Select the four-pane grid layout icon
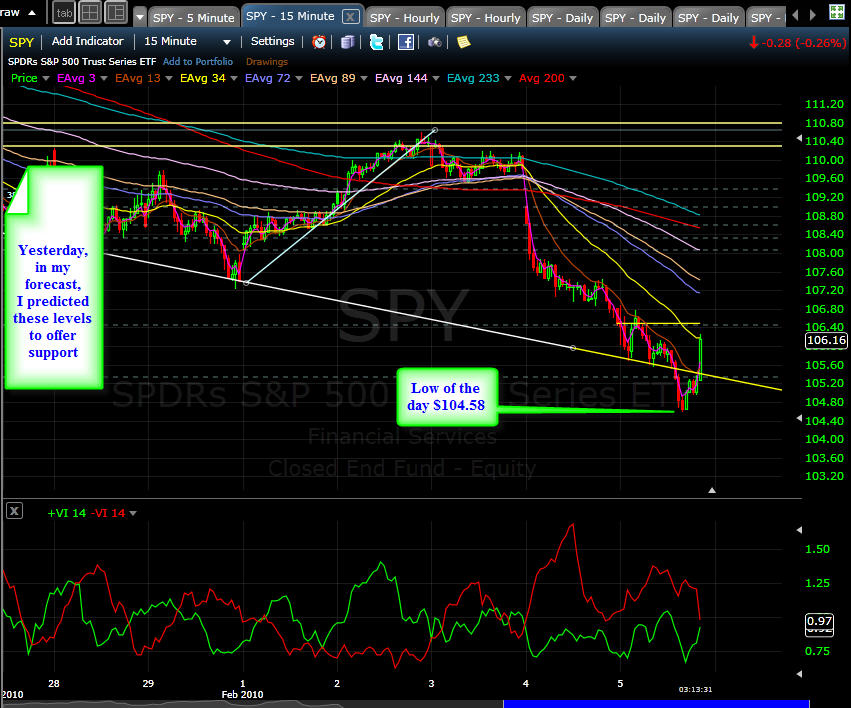Image resolution: width=851 pixels, height=708 pixels. coord(90,13)
